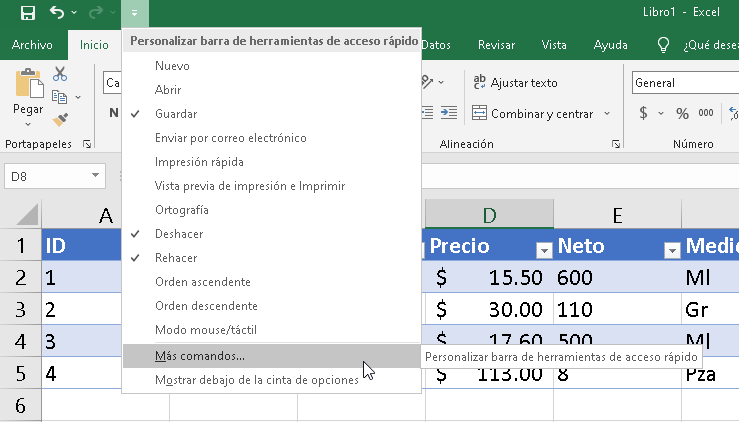
Task: Uncheck Guardar in the quick access menu
Action: (x=271, y=114)
